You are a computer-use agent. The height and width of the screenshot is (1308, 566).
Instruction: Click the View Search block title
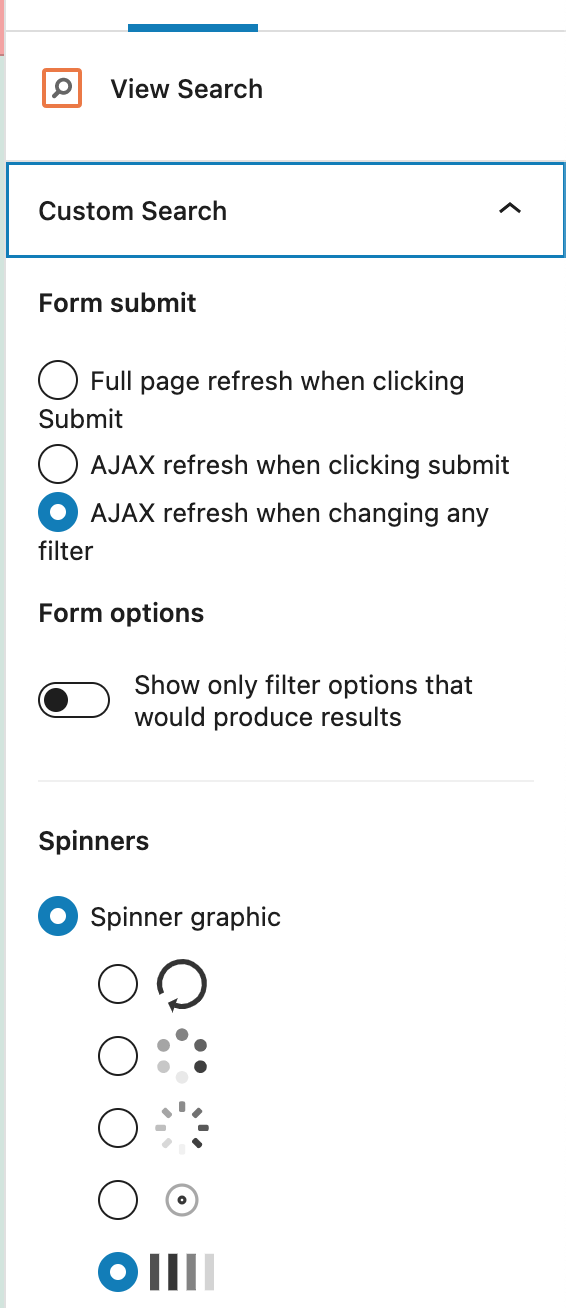187,89
